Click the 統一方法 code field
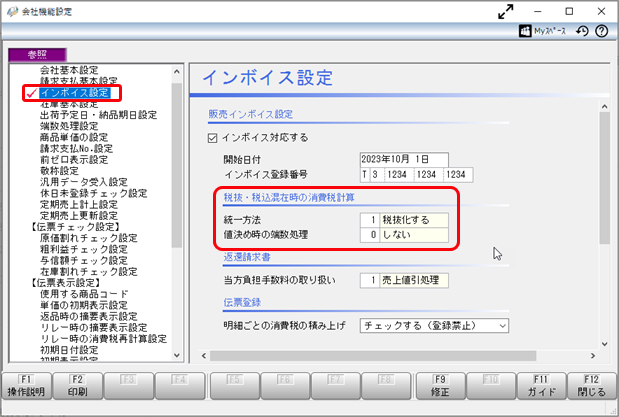 tap(370, 220)
